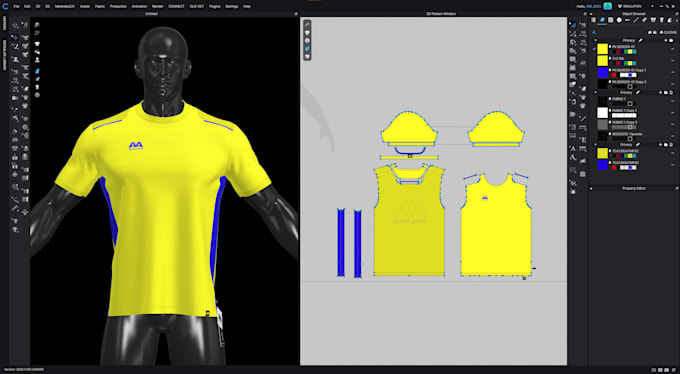The image size is (680, 374).
Task: Open the Materials/UV menu
Action: [x=66, y=7]
